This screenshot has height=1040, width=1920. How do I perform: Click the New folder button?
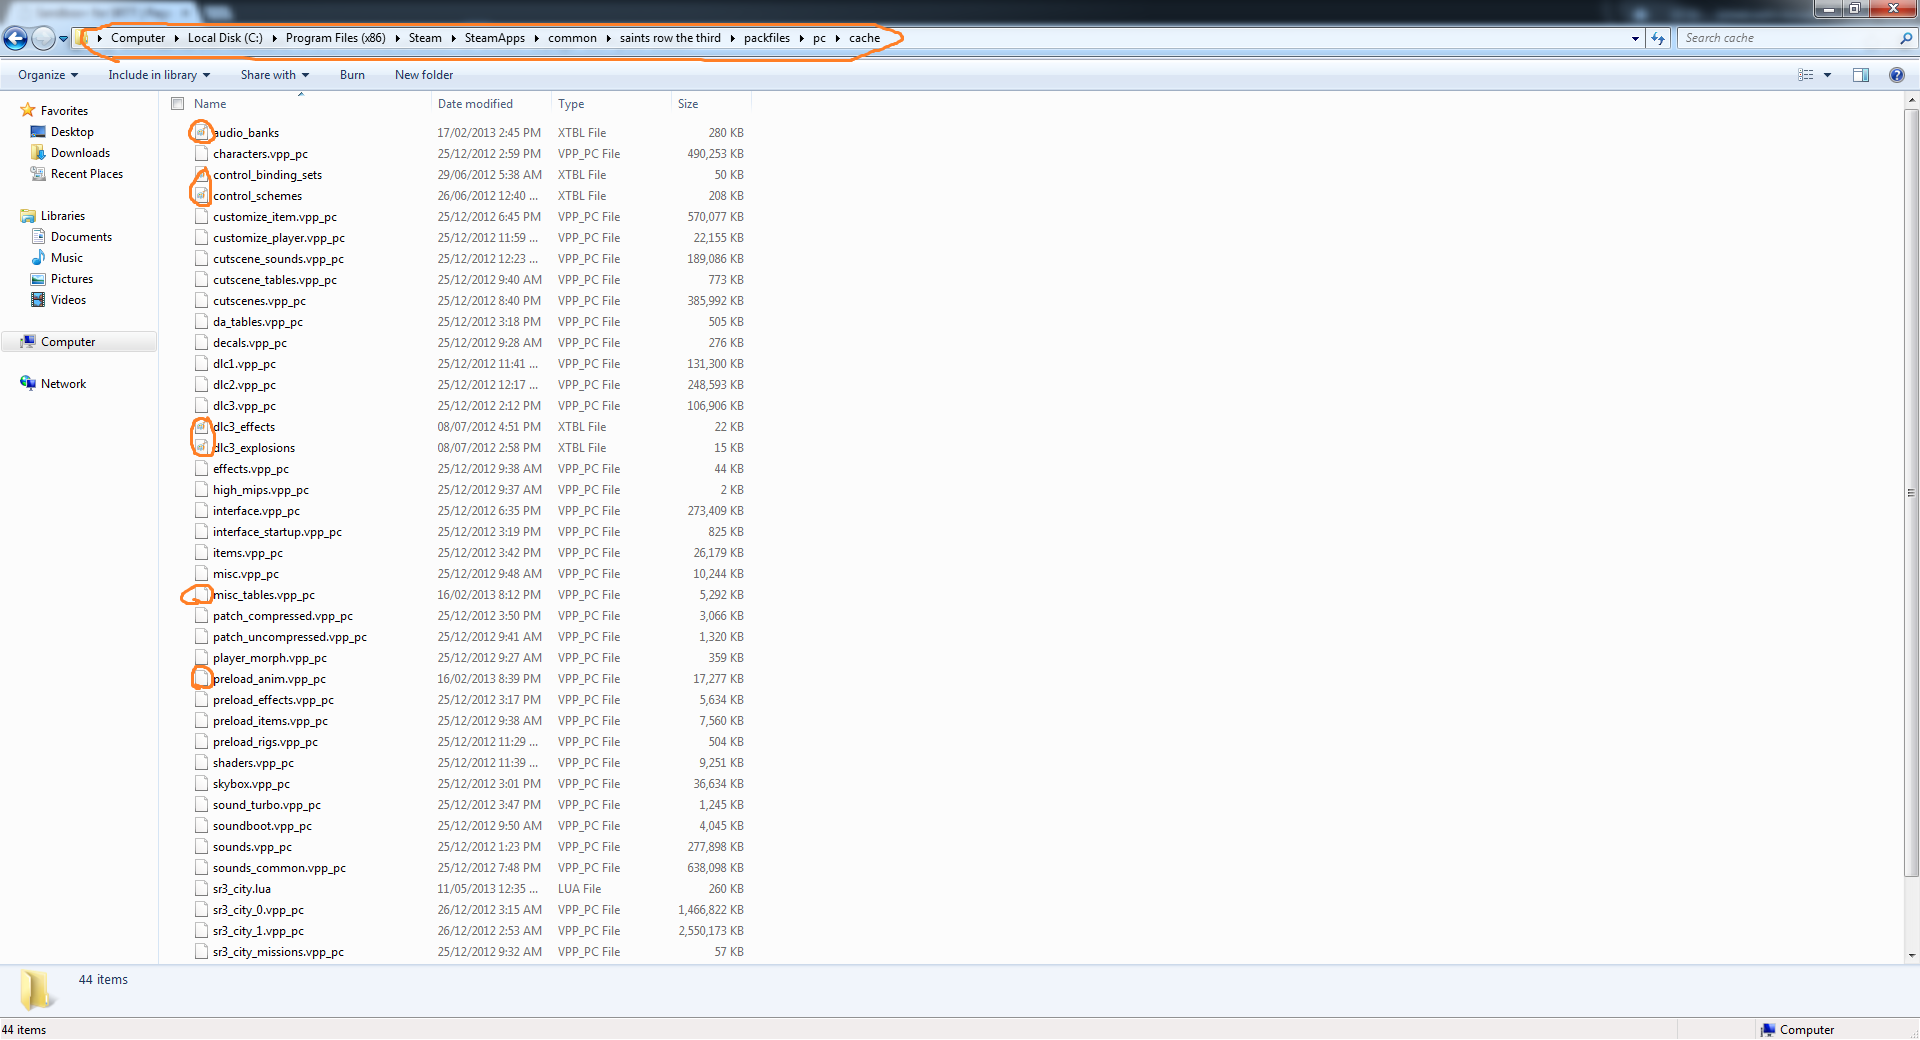[x=424, y=75]
